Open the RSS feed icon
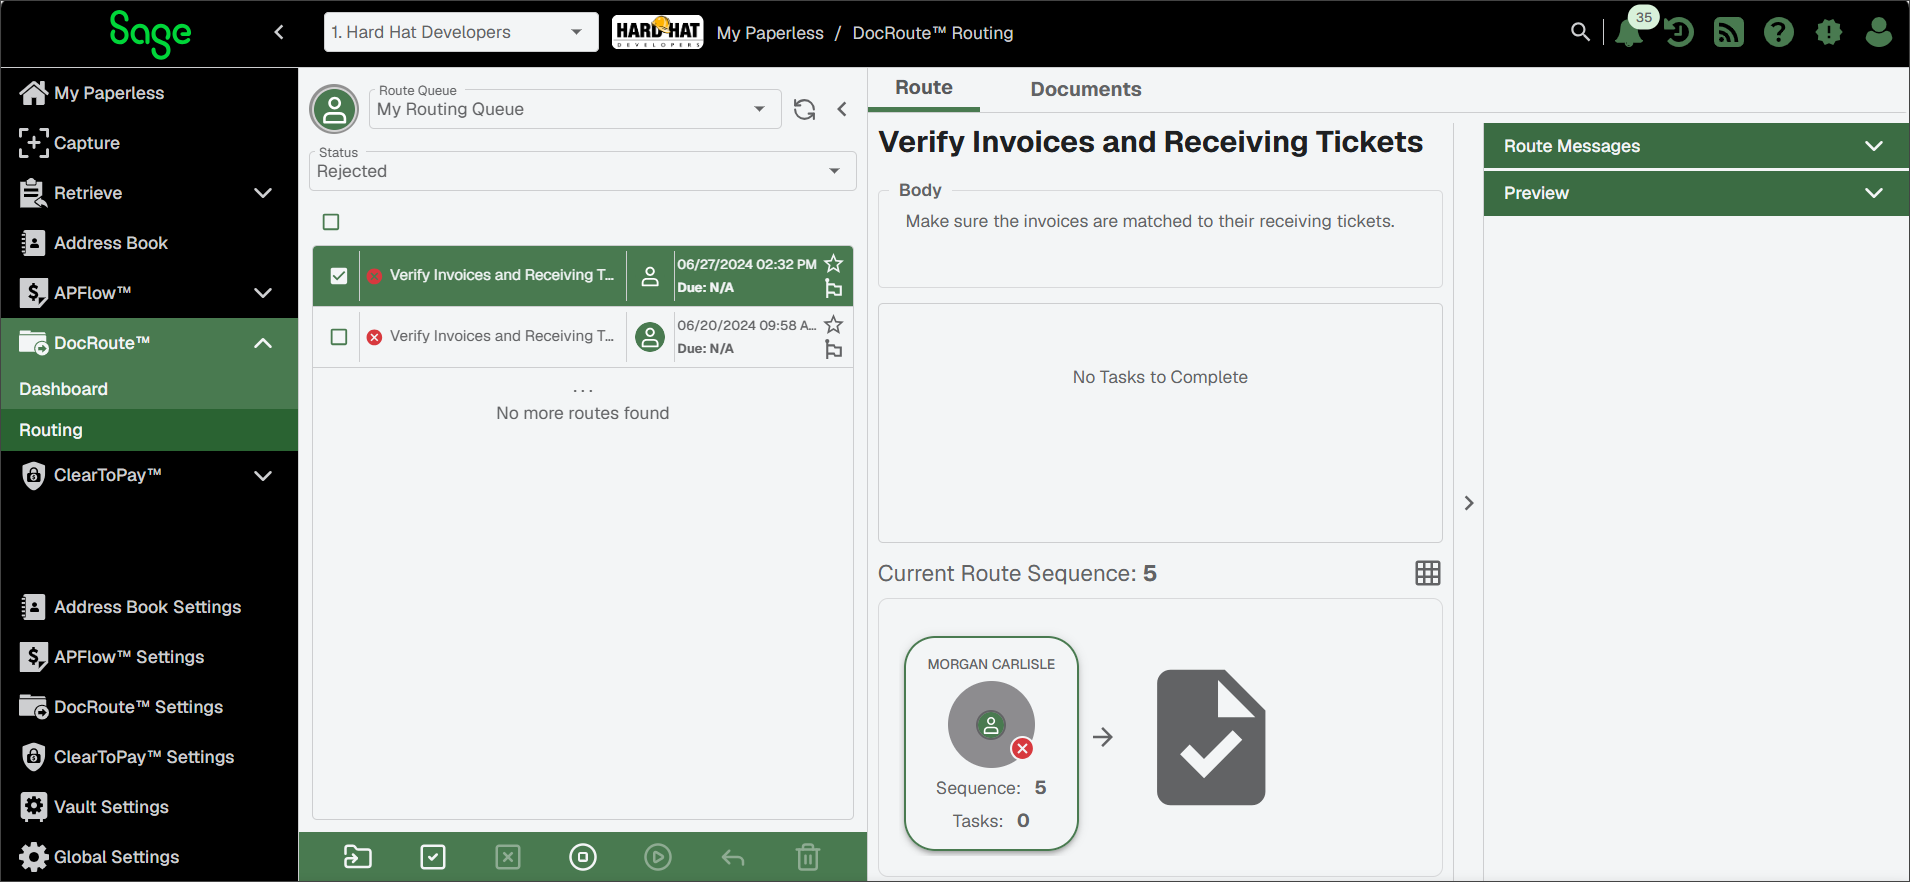This screenshot has width=1910, height=882. coord(1729,32)
